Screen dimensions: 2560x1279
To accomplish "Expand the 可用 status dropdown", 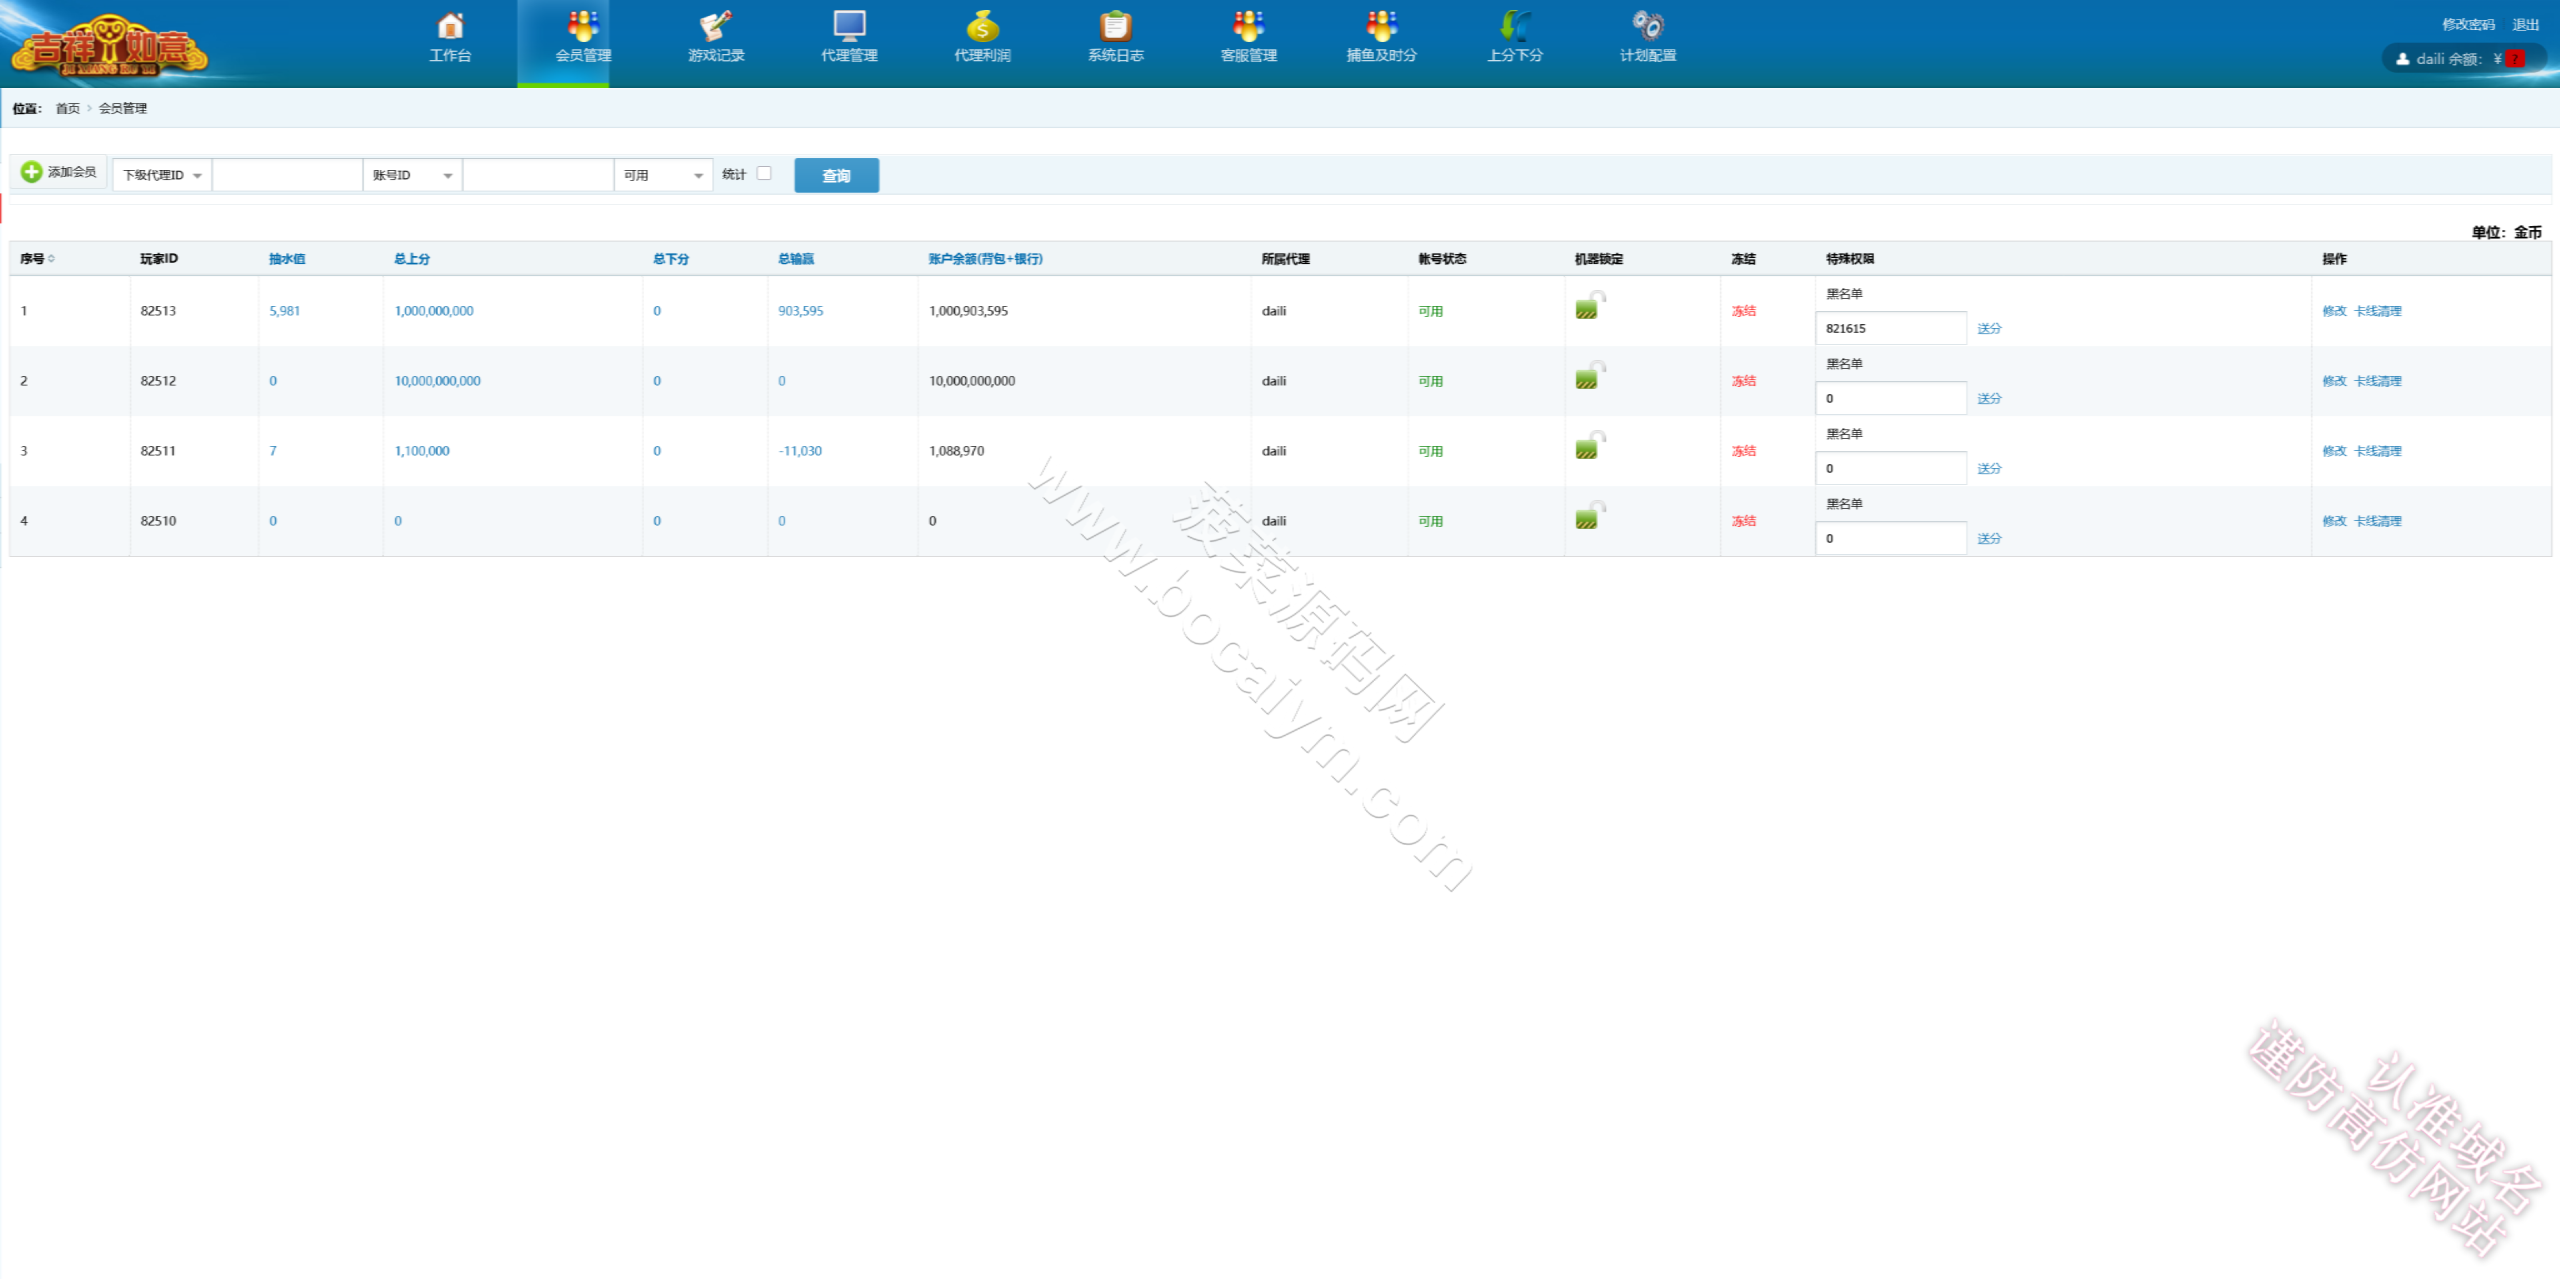I will point(663,175).
